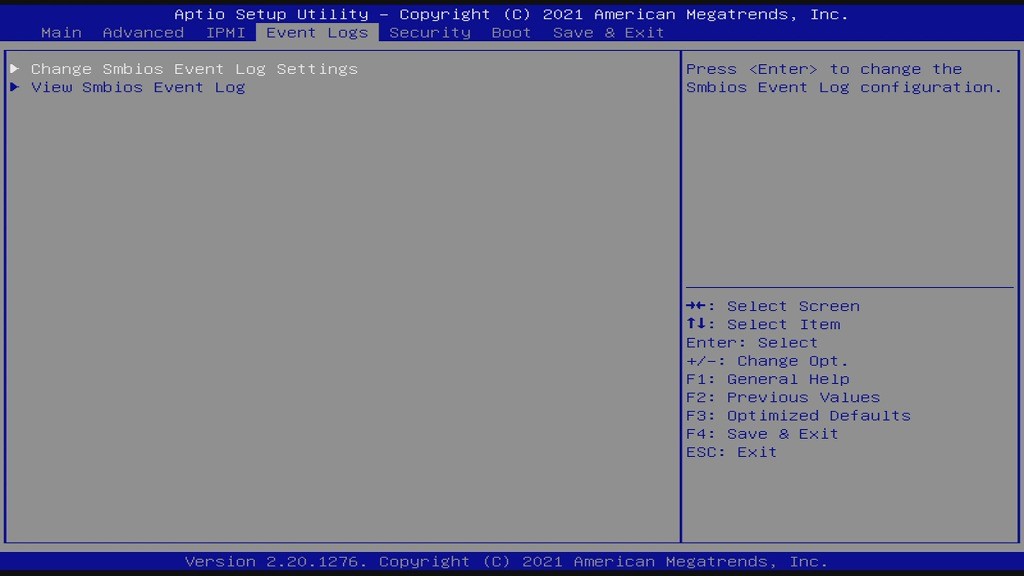Click the 'F4: Save & Exit' hint
This screenshot has width=1024, height=576.
761,434
